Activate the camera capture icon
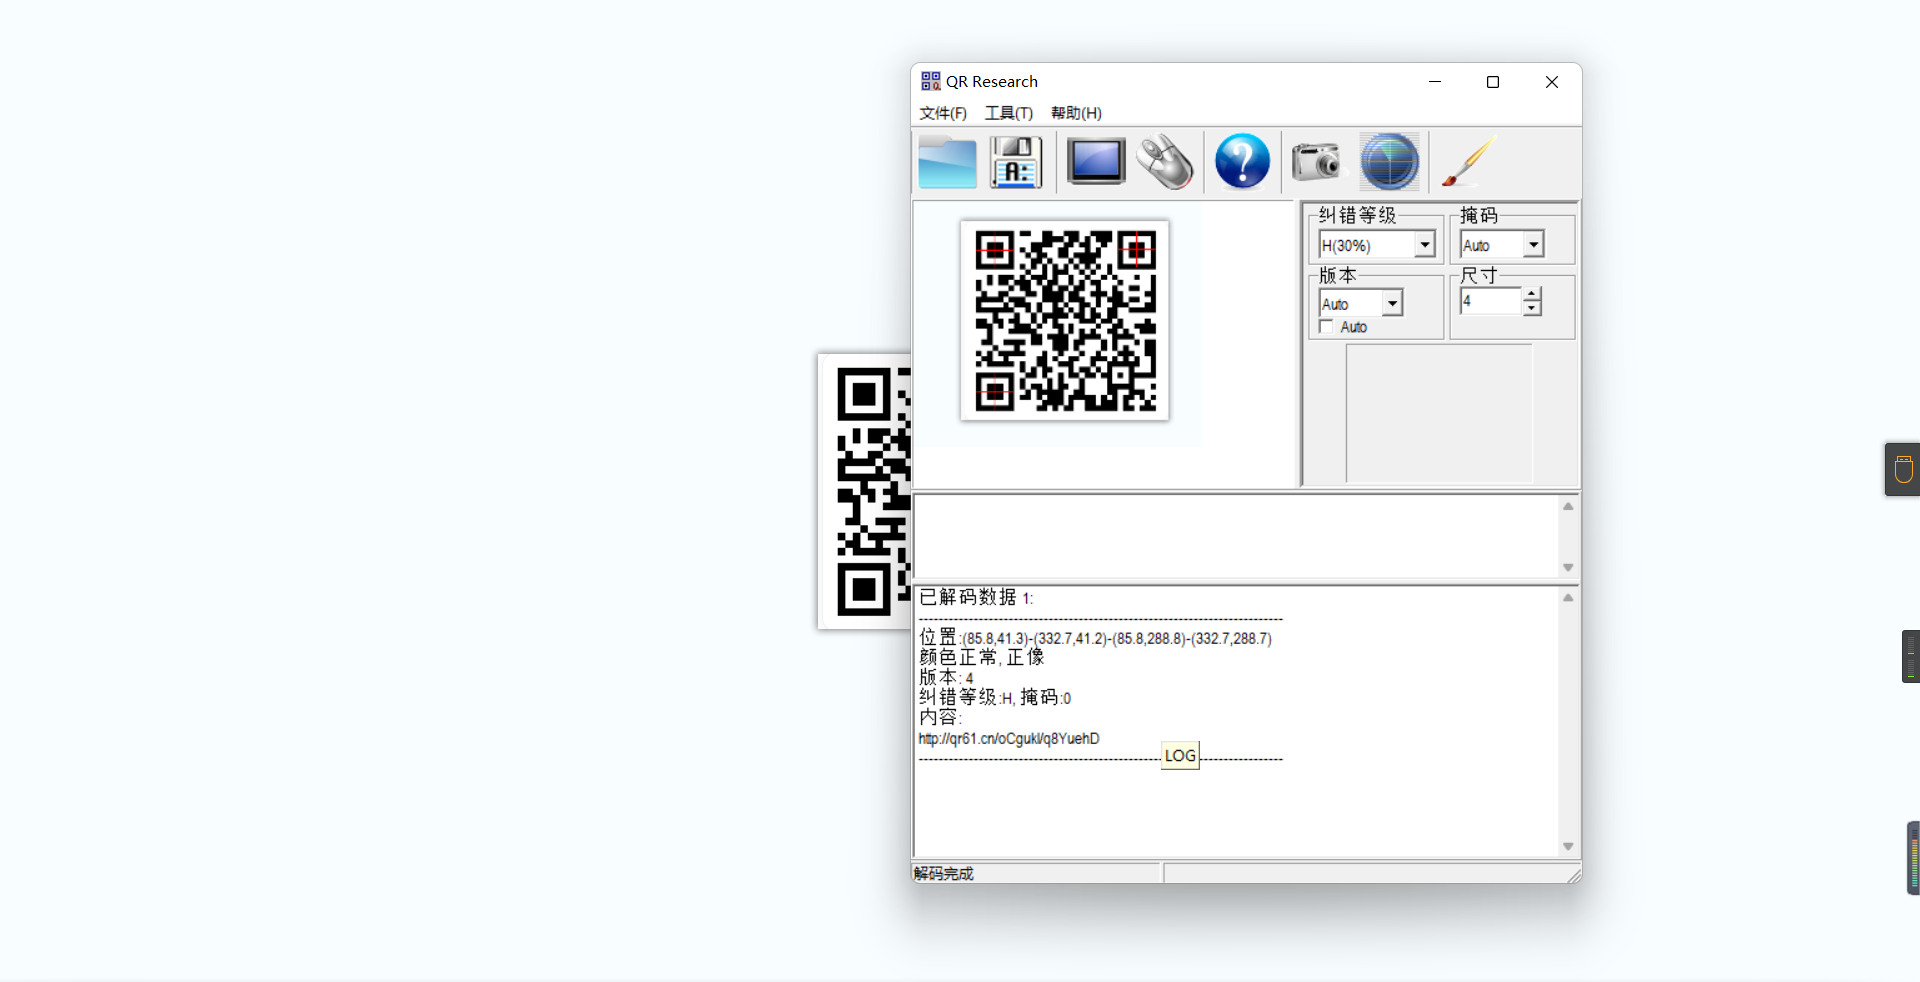1920x982 pixels. pyautogui.click(x=1316, y=160)
